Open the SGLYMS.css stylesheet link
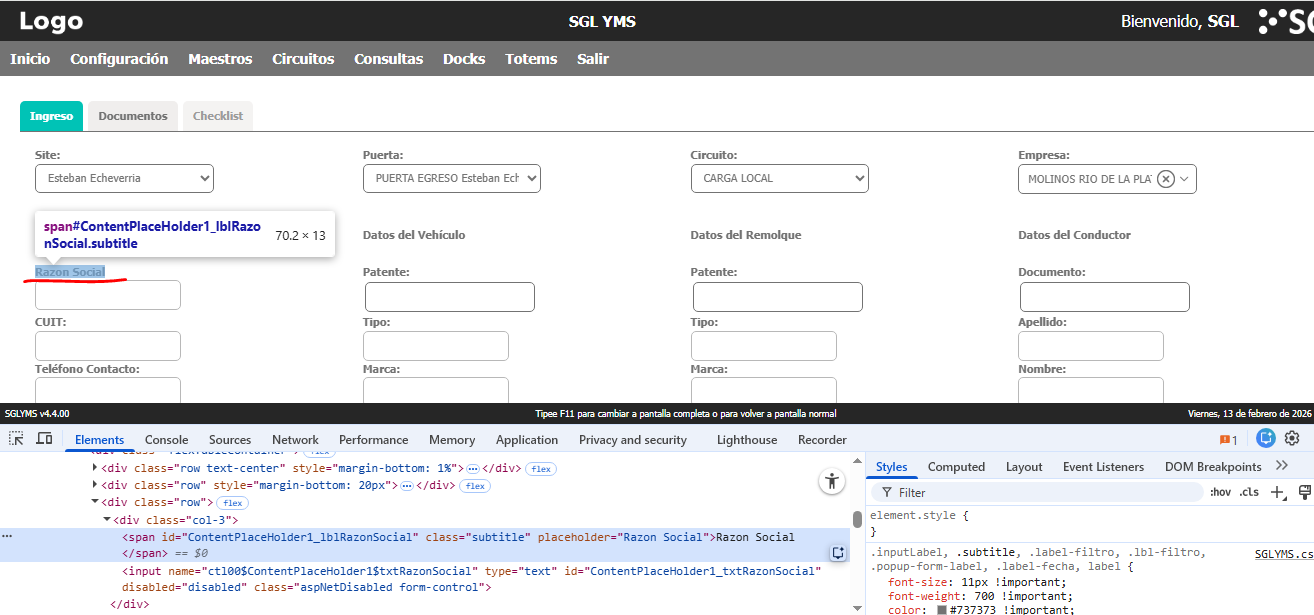 [1284, 554]
